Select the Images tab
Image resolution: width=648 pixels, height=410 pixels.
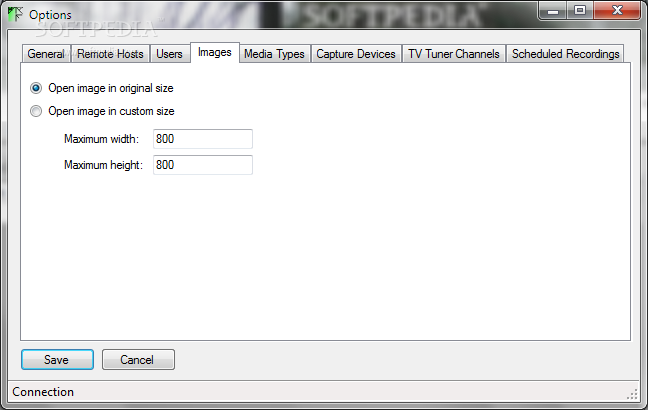[x=214, y=52]
